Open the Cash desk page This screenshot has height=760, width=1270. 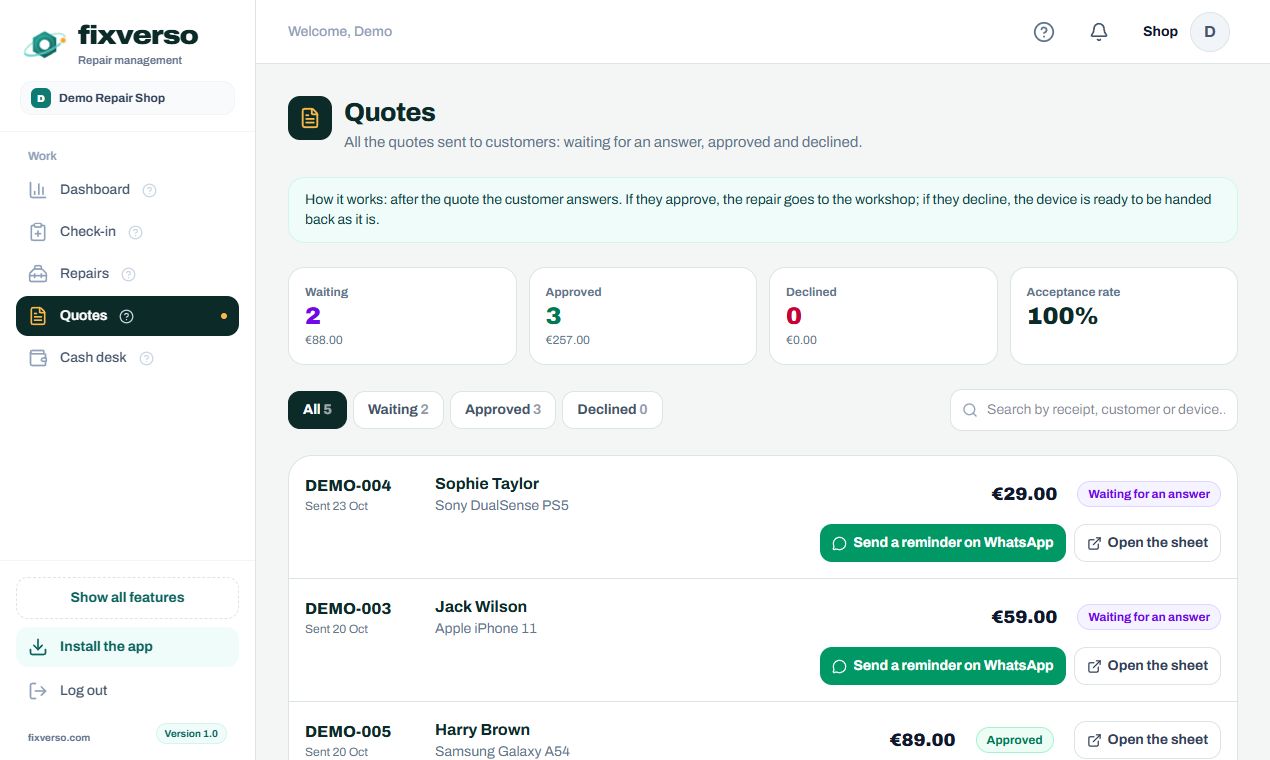tap(127, 358)
